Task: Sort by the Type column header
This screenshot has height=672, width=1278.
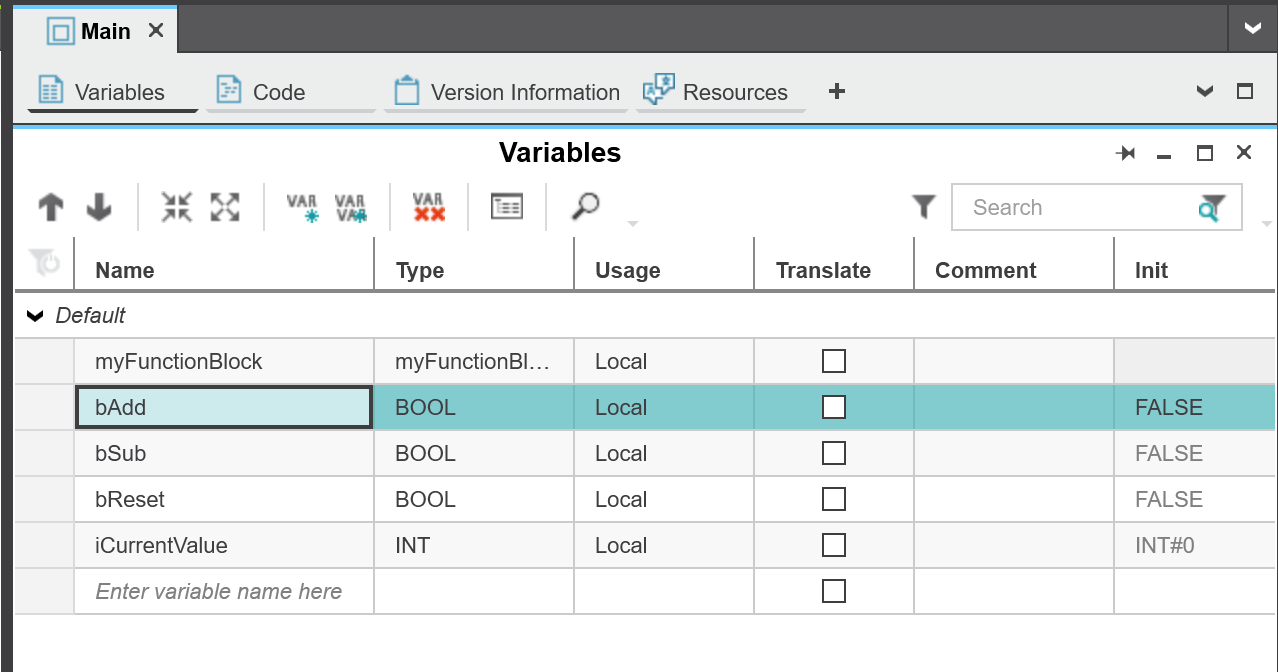Action: [474, 270]
